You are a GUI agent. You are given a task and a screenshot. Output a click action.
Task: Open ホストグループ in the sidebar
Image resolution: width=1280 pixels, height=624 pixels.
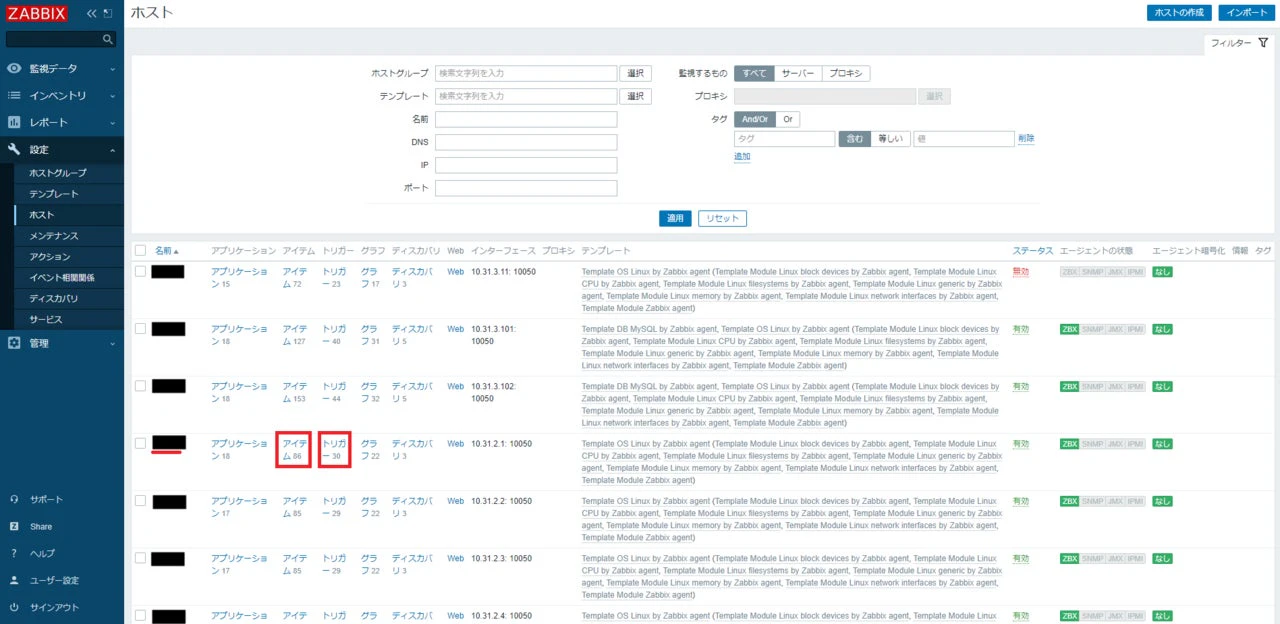pos(58,173)
